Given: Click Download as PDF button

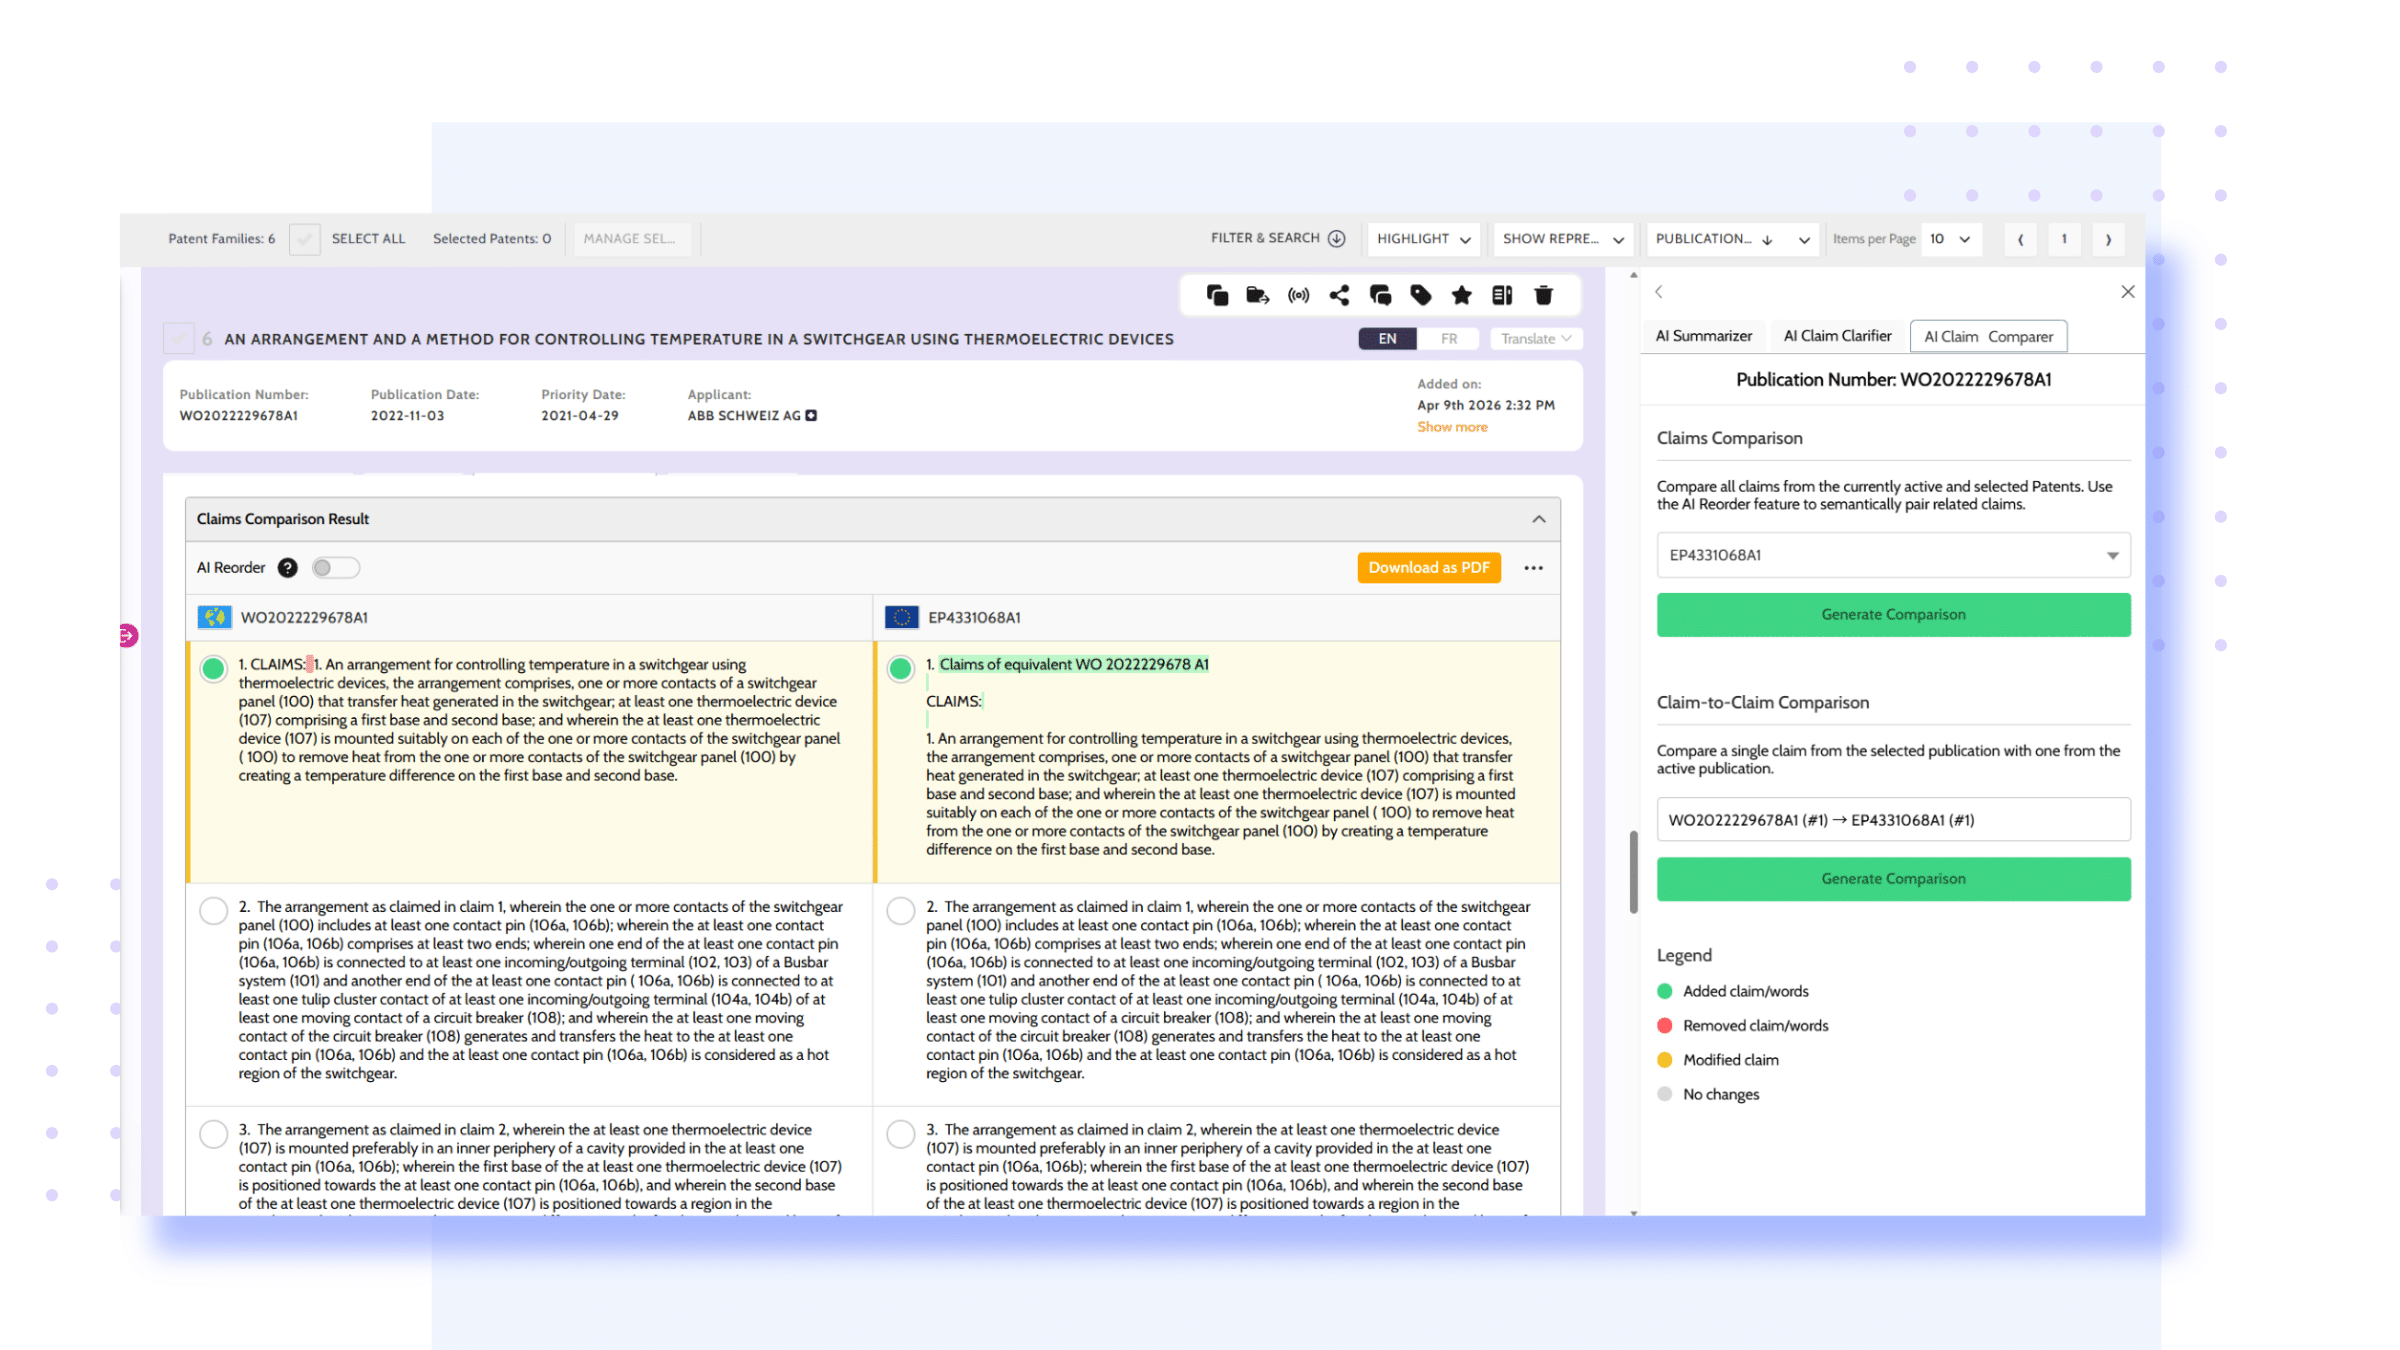Looking at the screenshot, I should tap(1428, 568).
